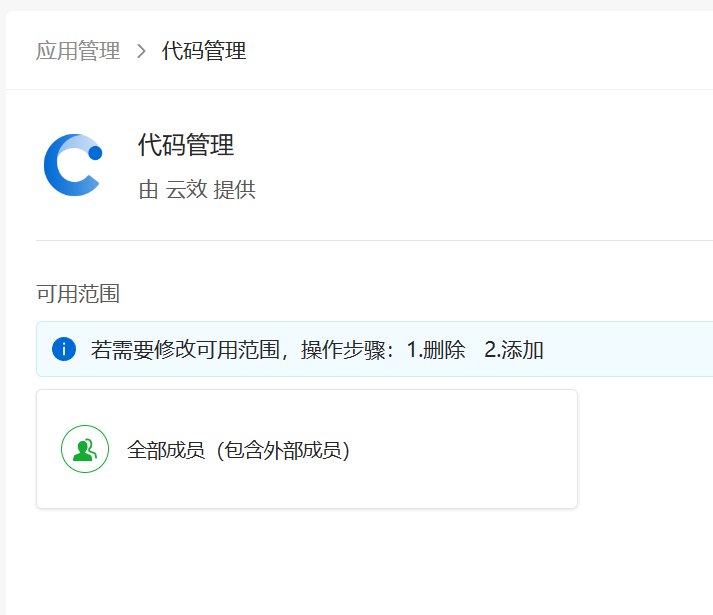This screenshot has width=713, height=615.
Task: Open the 应用管理 breadcrumb link
Action: pyautogui.click(x=78, y=50)
